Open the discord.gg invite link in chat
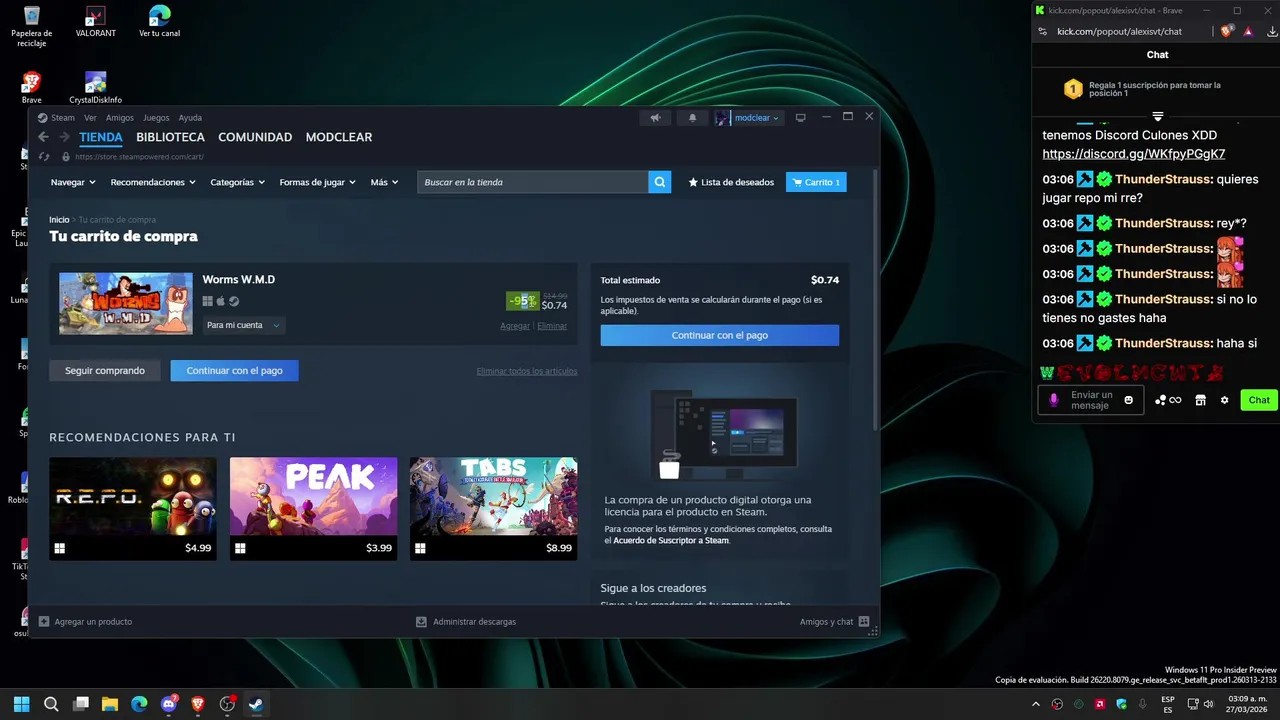The image size is (1280, 720). pos(1134,154)
